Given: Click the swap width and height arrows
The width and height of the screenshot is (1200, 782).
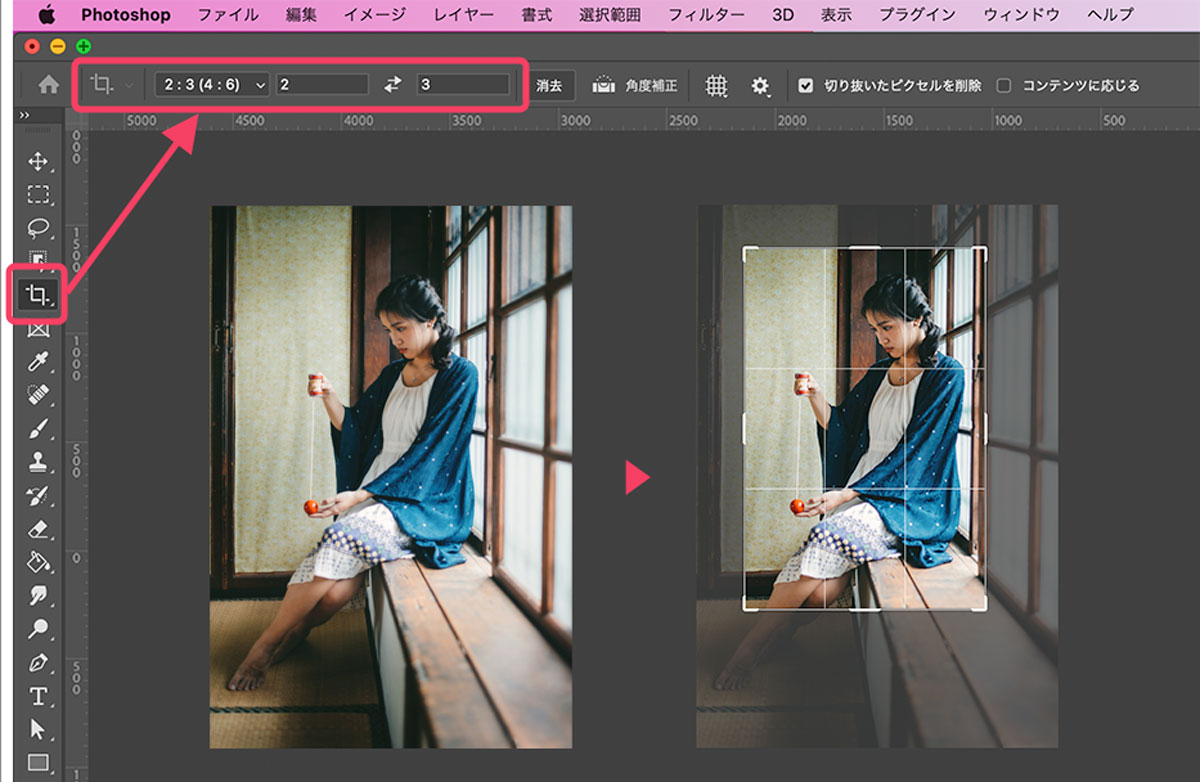Looking at the screenshot, I should (393, 85).
